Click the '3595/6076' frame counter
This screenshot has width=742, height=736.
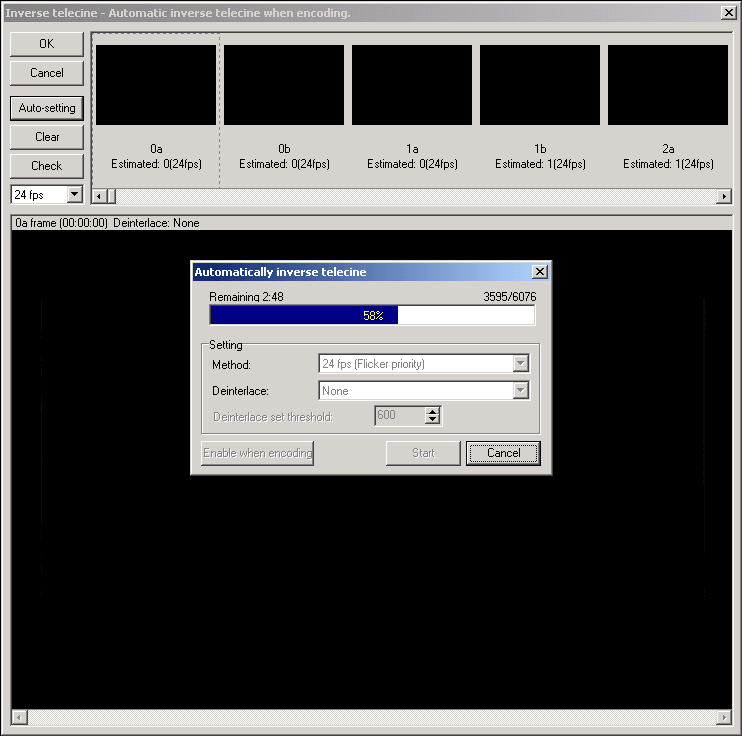coord(510,297)
